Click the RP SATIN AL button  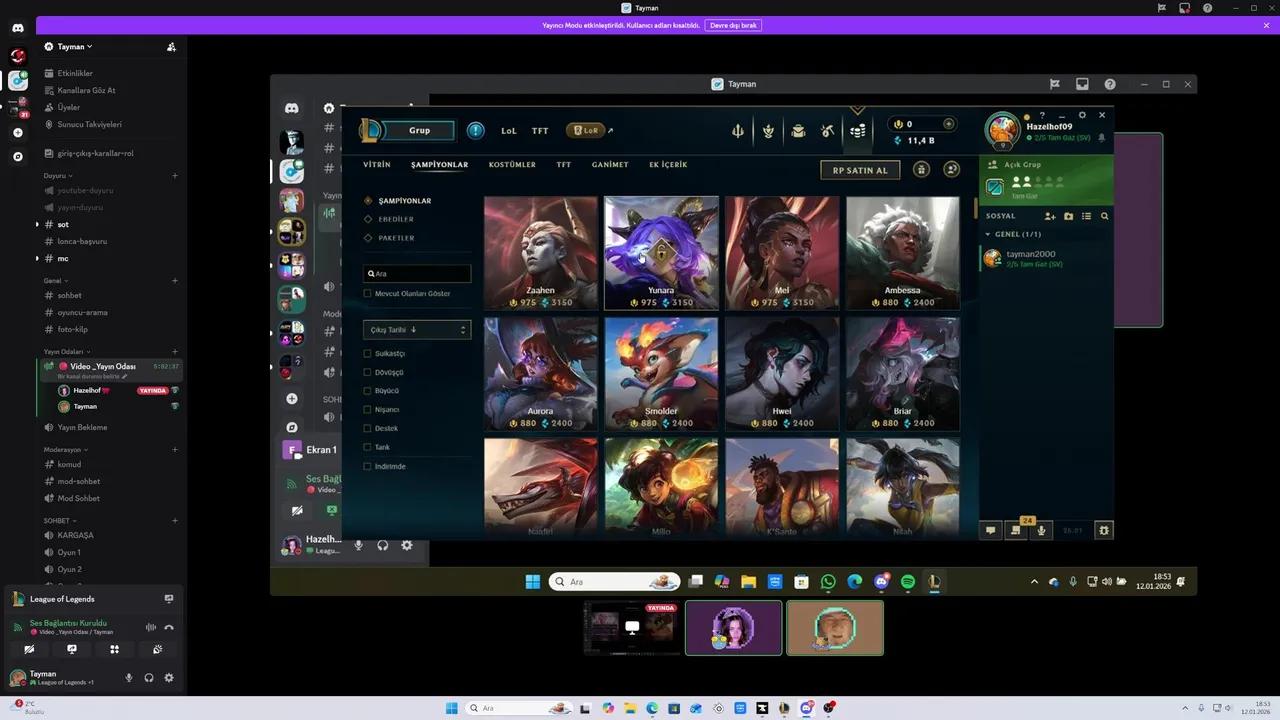click(859, 170)
